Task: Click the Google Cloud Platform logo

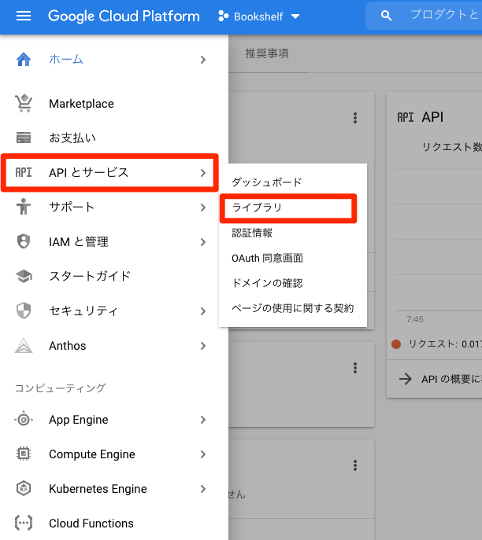Action: pyautogui.click(x=124, y=16)
